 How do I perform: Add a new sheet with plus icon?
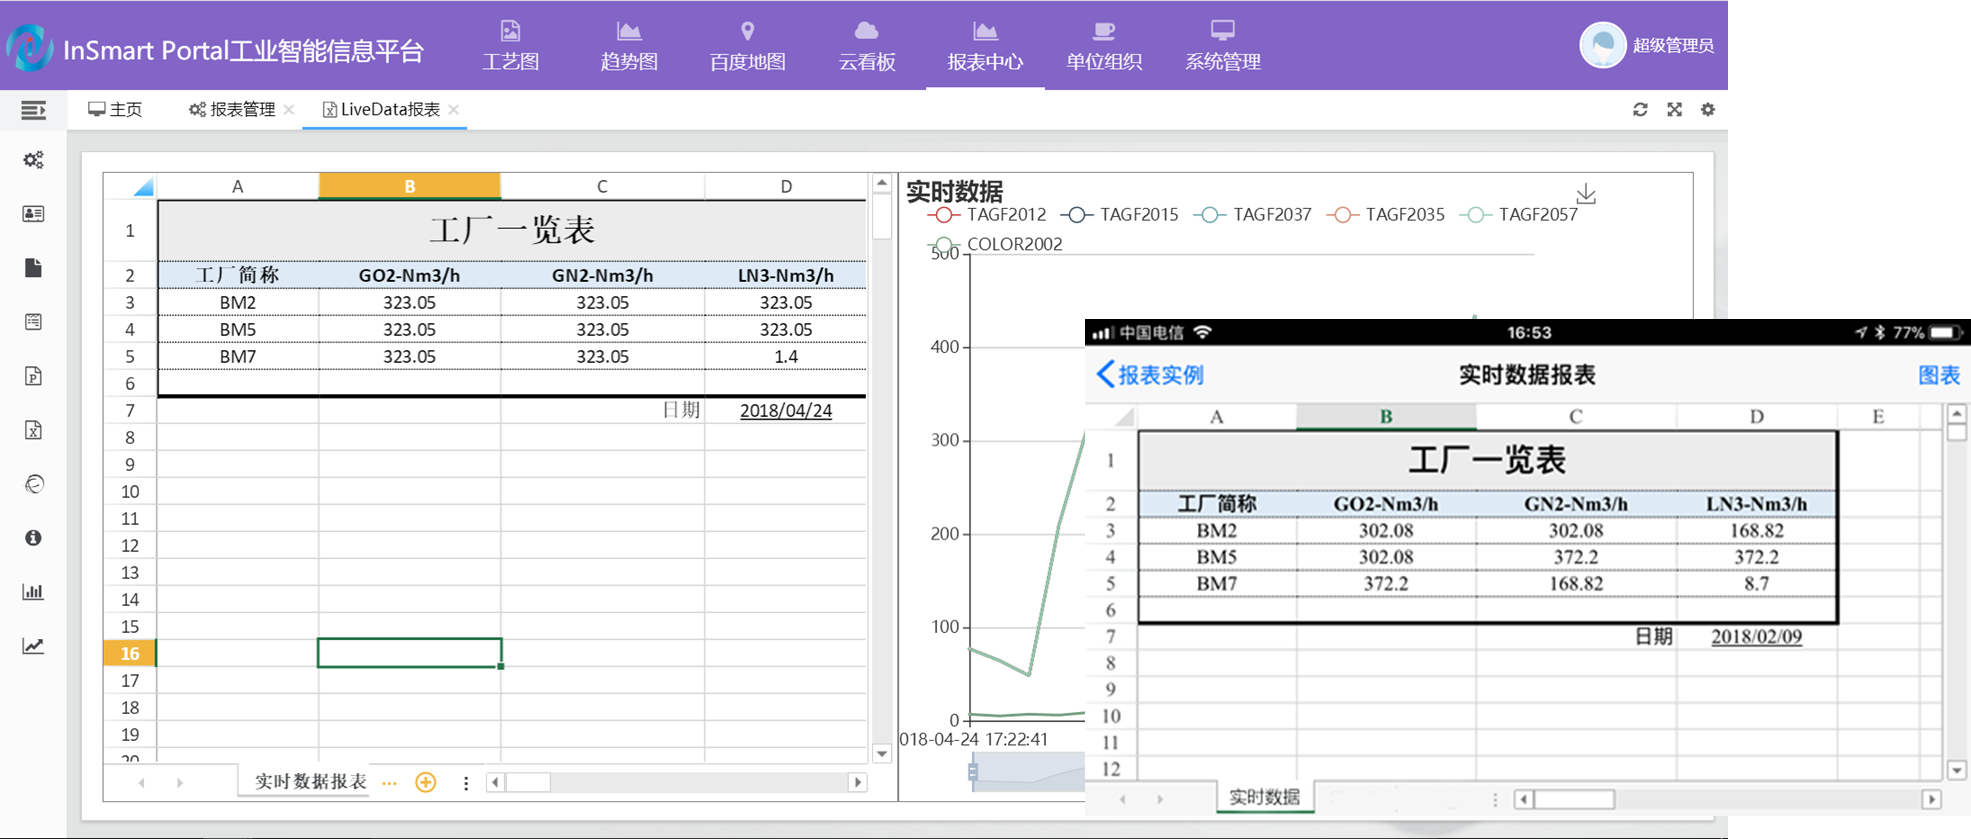click(x=426, y=782)
